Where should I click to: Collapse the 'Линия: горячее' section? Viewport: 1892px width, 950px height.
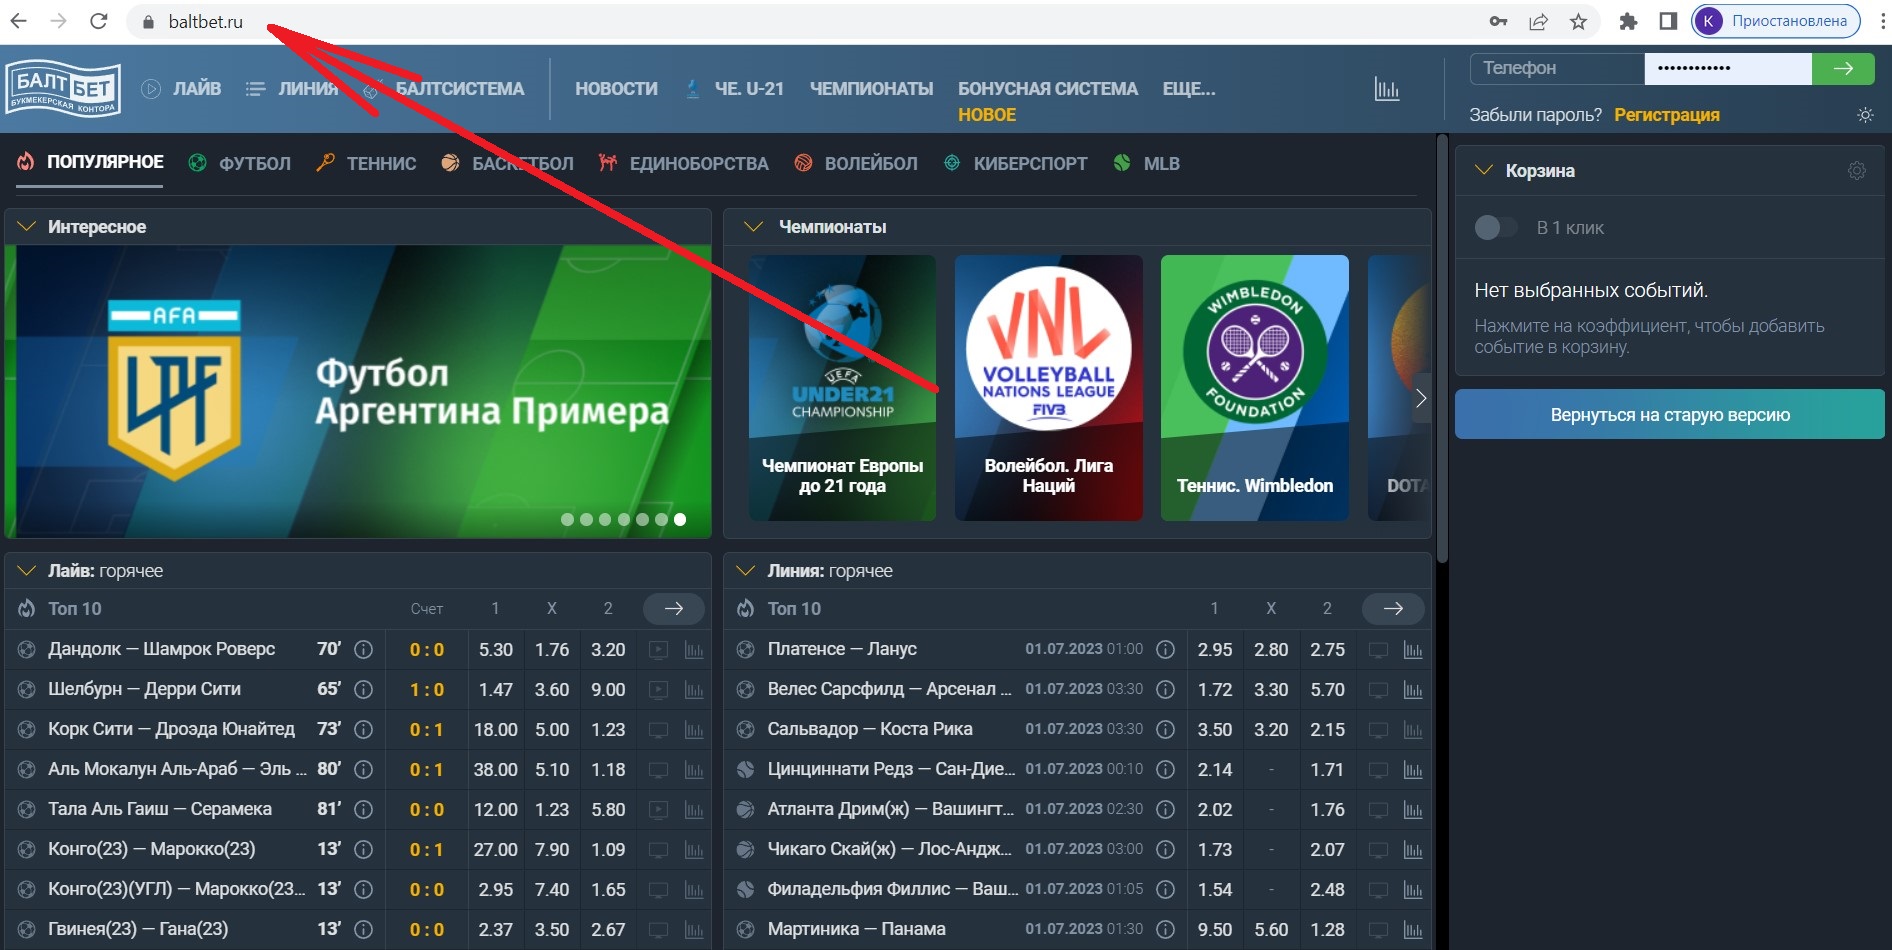tap(746, 571)
